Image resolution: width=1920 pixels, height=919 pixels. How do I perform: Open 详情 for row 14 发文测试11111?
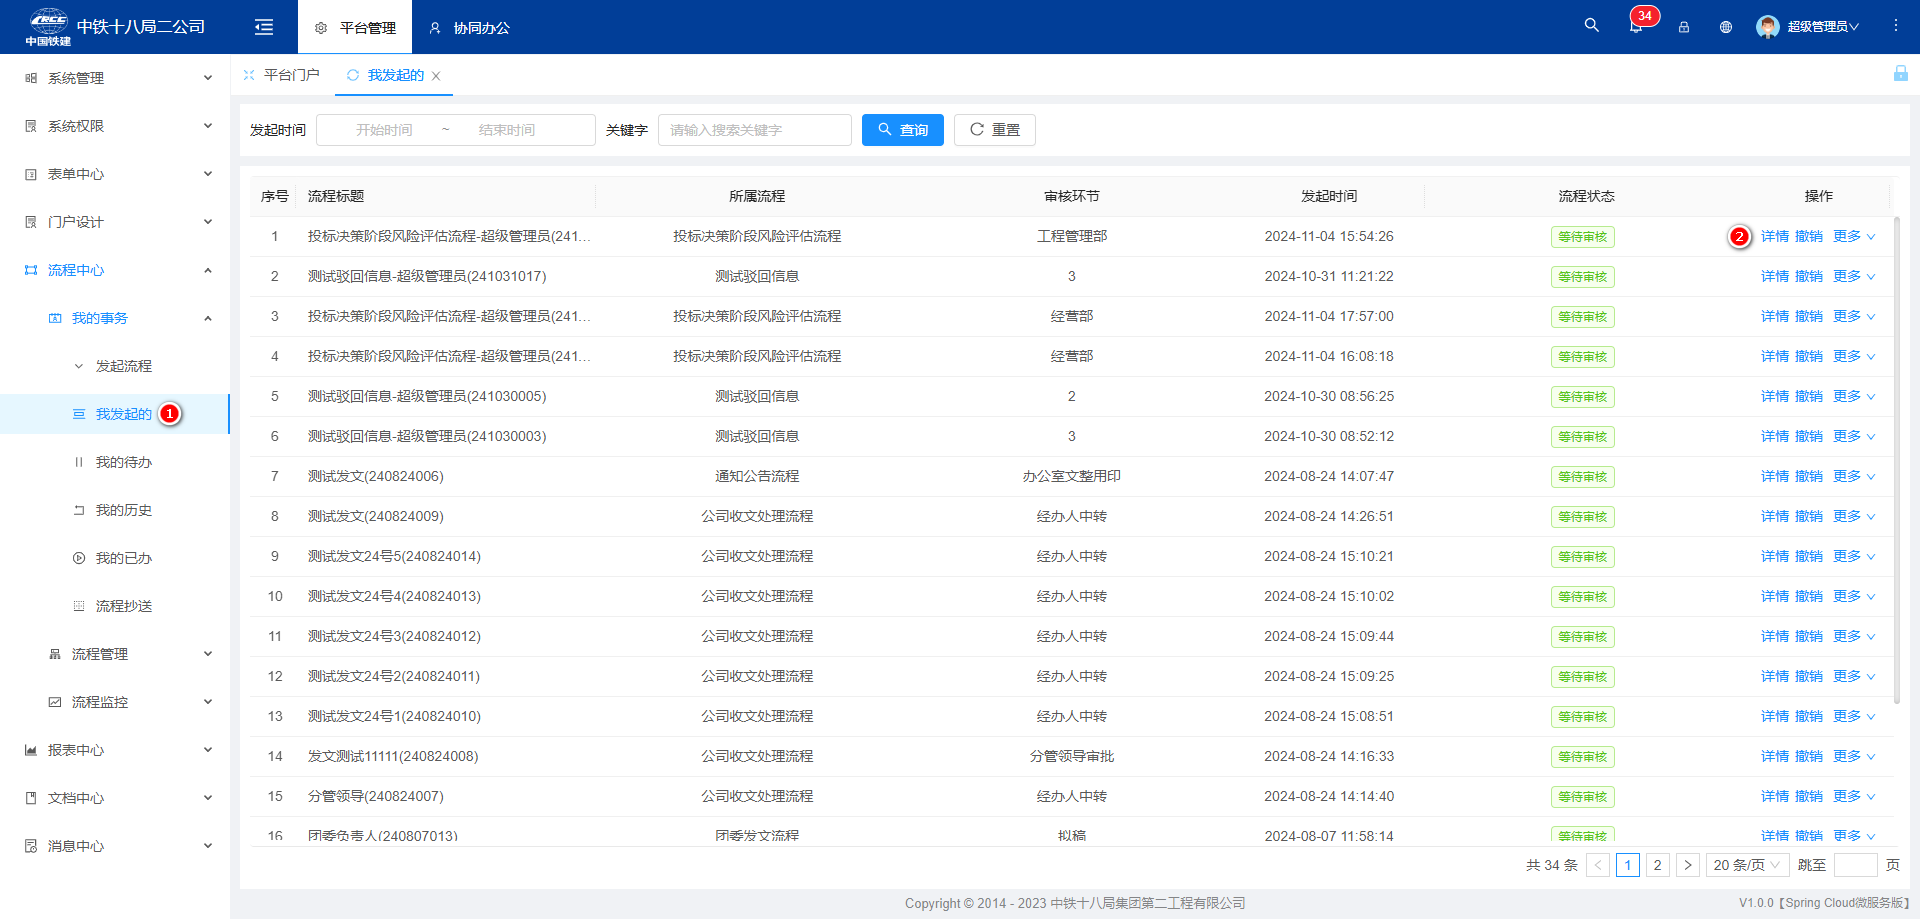coord(1775,756)
